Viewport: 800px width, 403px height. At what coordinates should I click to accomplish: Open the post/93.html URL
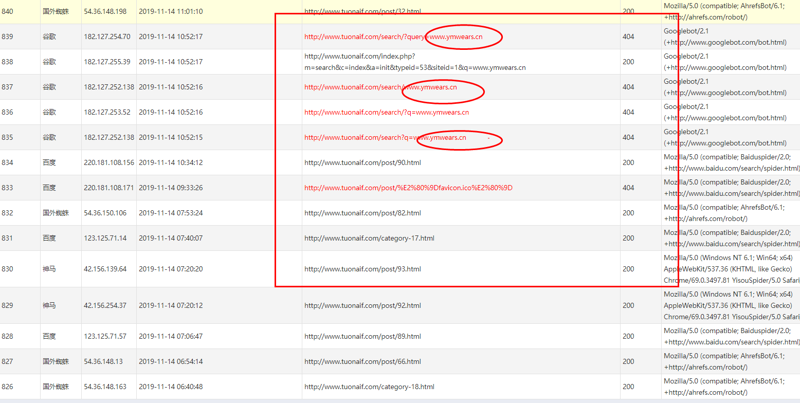click(363, 269)
